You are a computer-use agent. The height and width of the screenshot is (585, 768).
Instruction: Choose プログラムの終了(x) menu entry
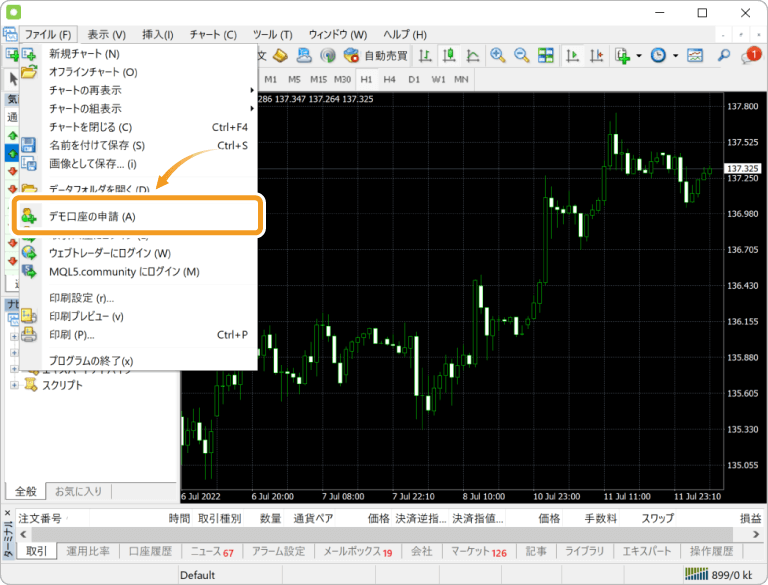[x=137, y=361]
